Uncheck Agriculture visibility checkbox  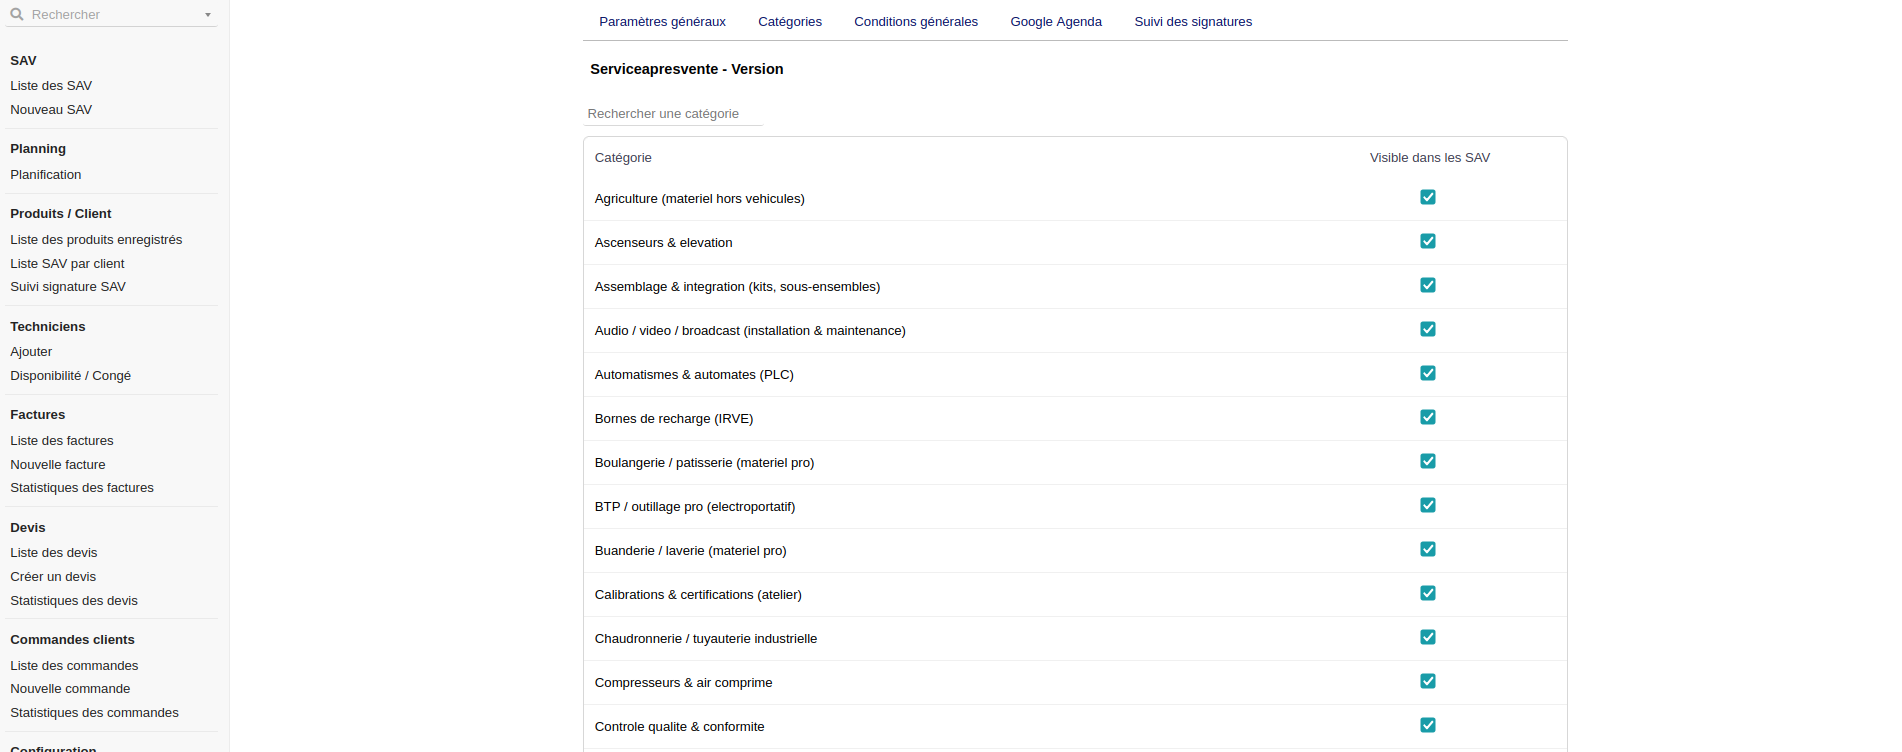pyautogui.click(x=1428, y=198)
